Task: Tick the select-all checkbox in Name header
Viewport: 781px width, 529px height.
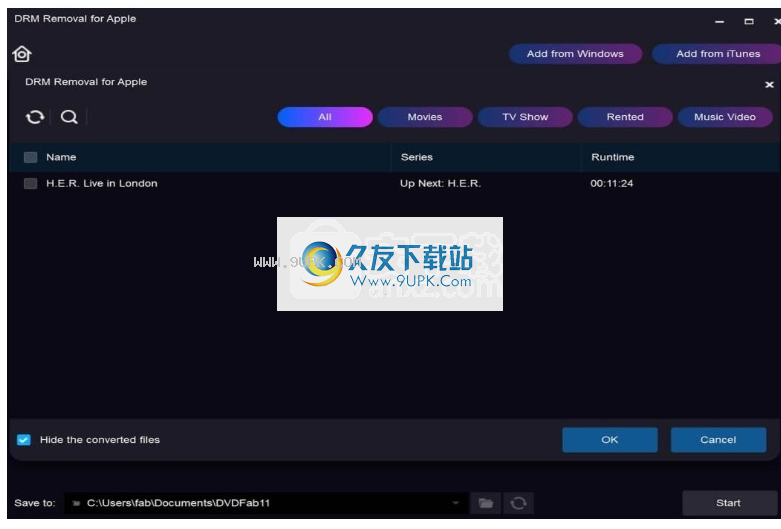Action: click(x=30, y=157)
